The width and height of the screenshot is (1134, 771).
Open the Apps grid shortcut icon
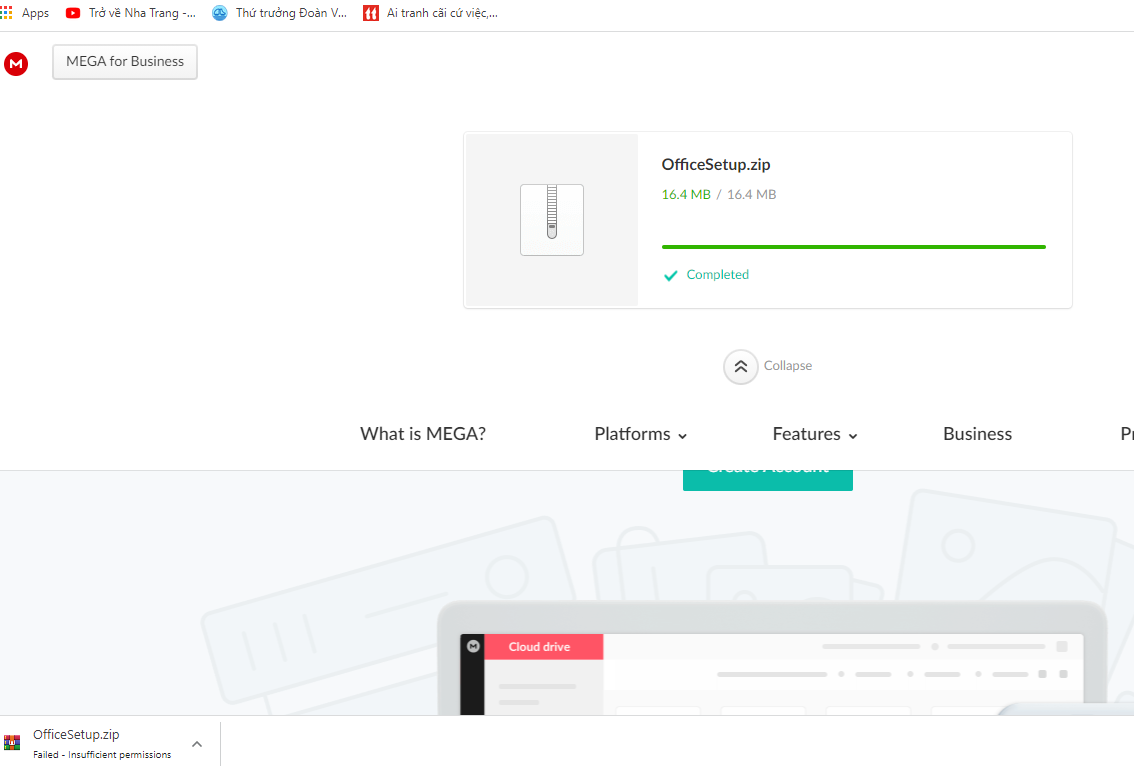[x=7, y=13]
